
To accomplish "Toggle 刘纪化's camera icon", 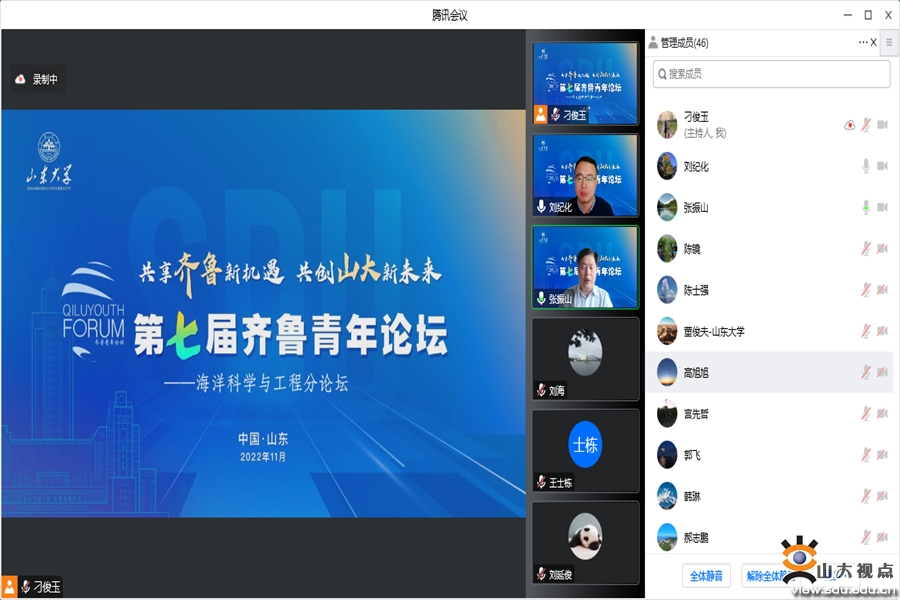I will point(882,166).
